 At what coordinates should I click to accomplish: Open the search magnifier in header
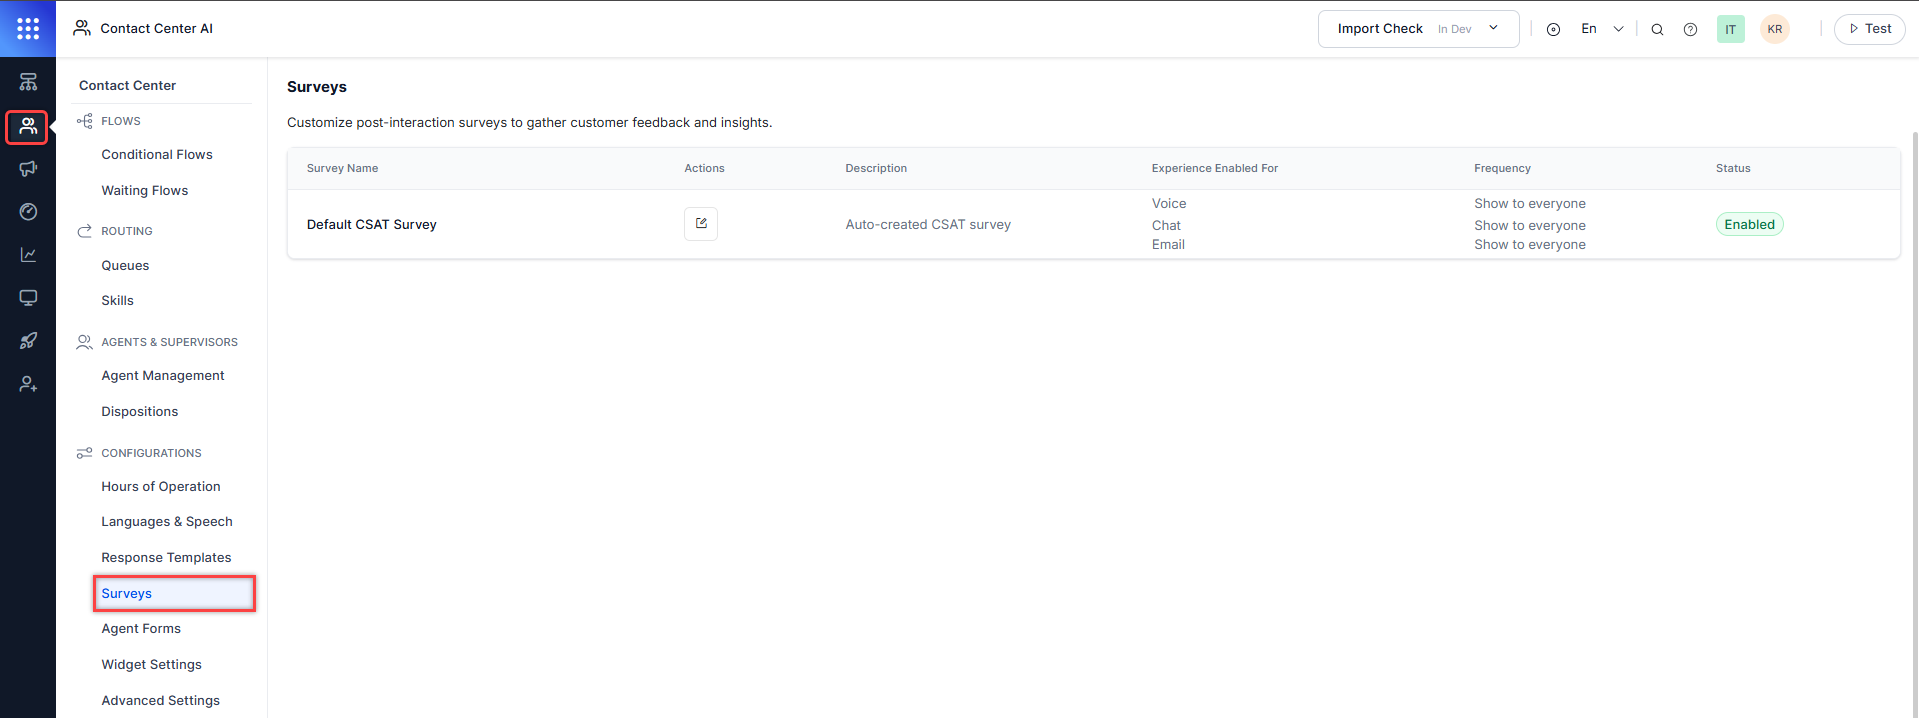tap(1657, 29)
